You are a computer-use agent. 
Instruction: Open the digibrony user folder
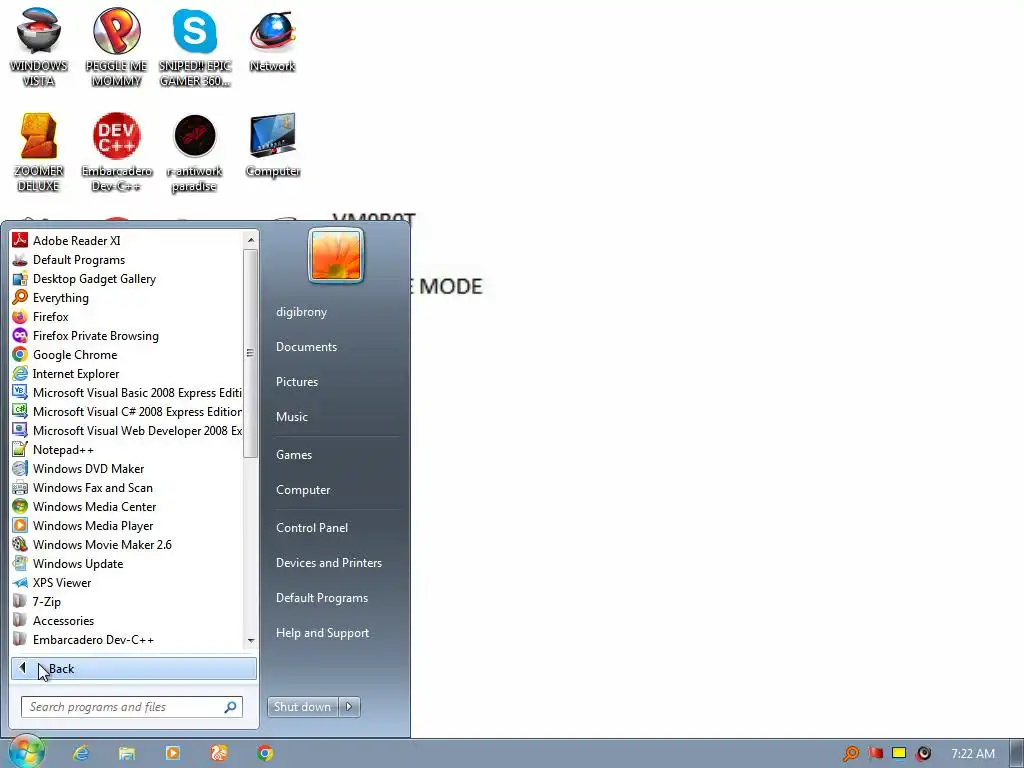302,312
